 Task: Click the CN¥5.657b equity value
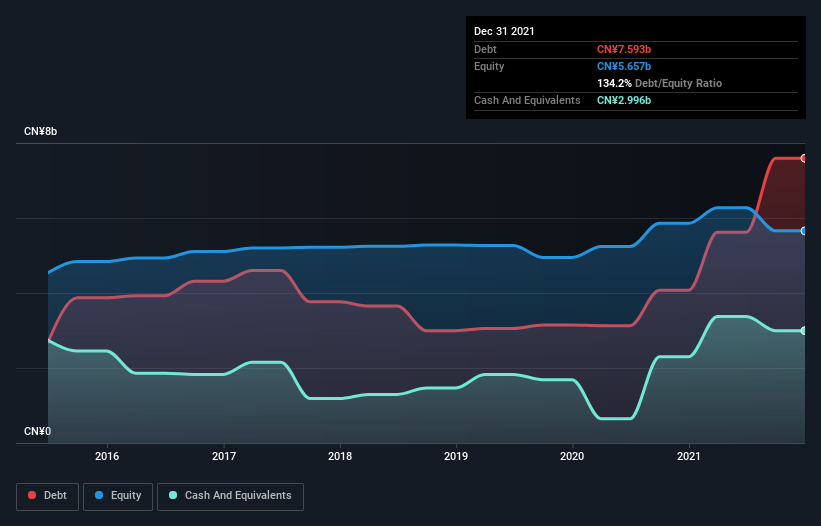624,66
